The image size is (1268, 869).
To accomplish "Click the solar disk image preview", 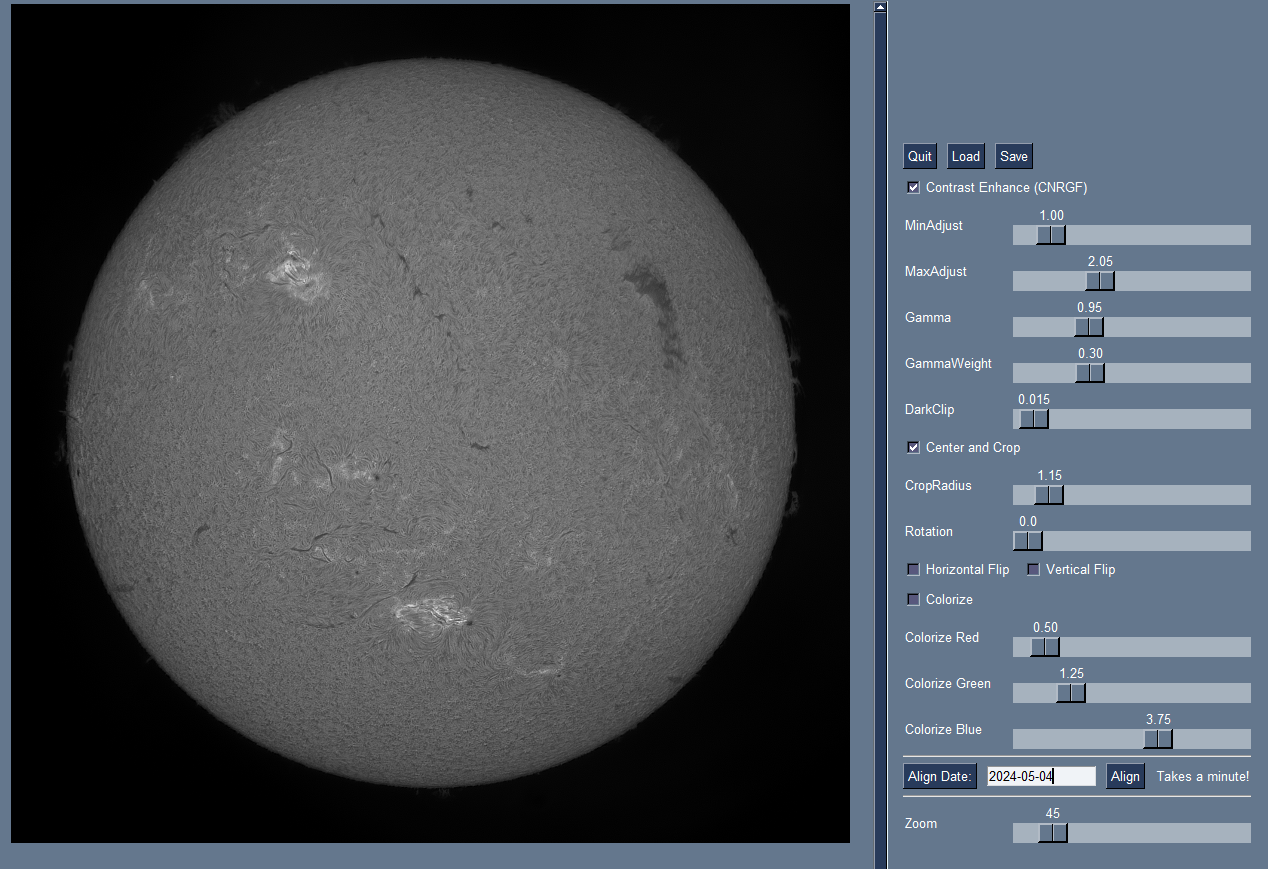I will pyautogui.click(x=430, y=424).
